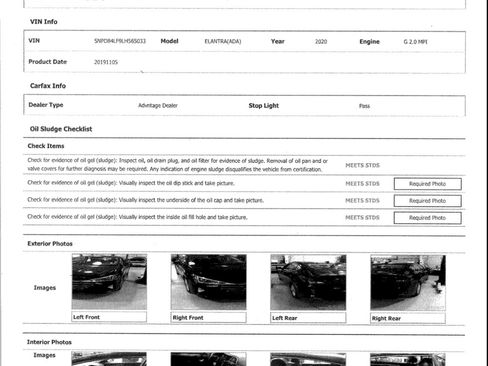Viewport: 488px width, 366px height.
Task: Open Required Photo for oil fill hole check
Action: pyautogui.click(x=428, y=218)
